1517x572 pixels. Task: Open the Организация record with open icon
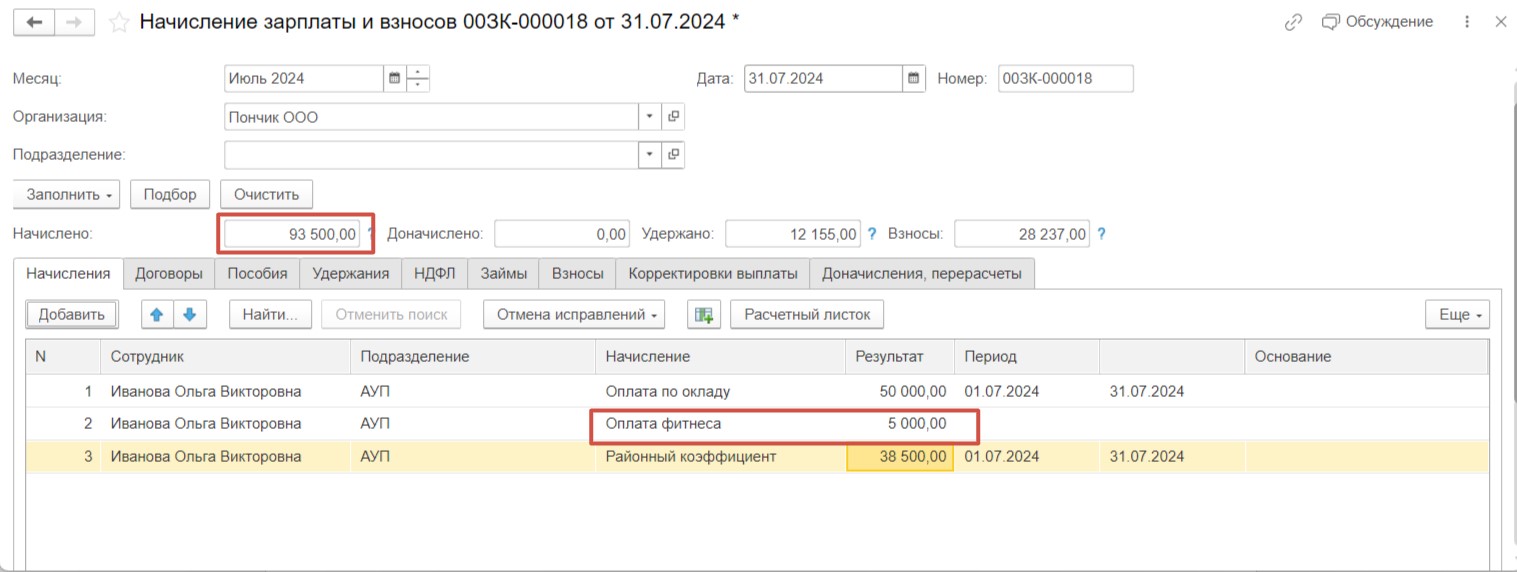point(674,117)
